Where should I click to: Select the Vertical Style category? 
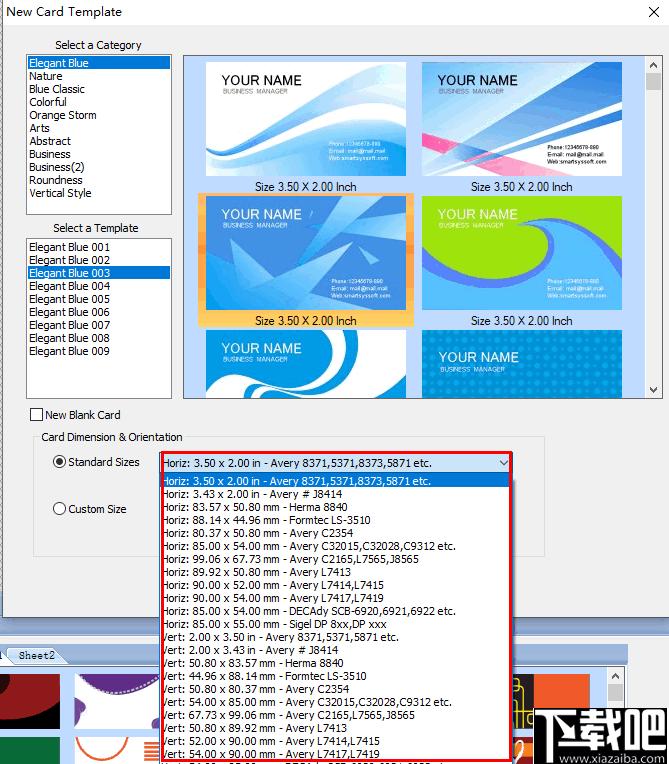60,193
